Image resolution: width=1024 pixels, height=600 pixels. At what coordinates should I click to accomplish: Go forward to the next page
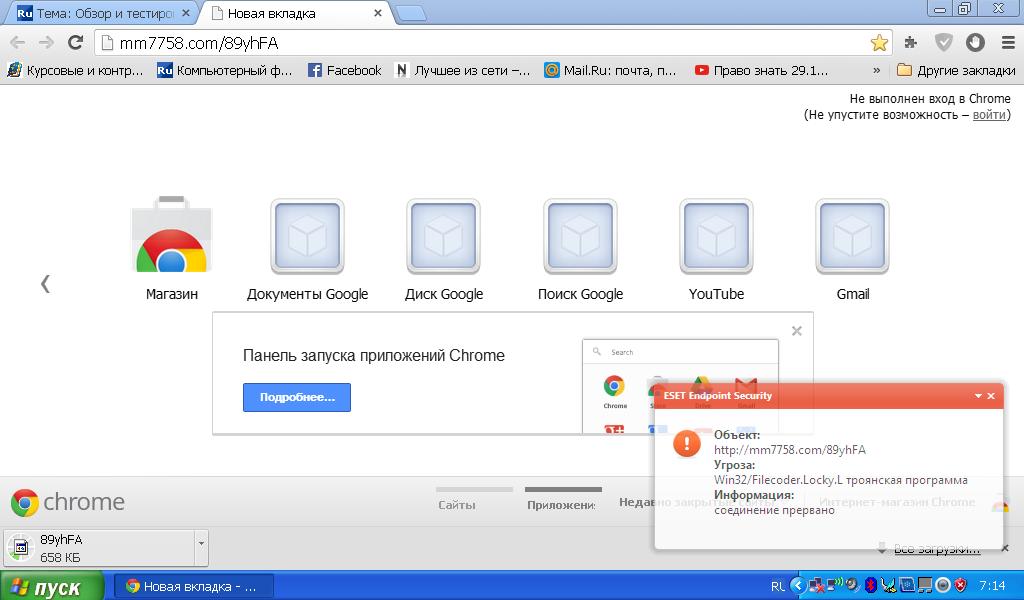pos(46,43)
